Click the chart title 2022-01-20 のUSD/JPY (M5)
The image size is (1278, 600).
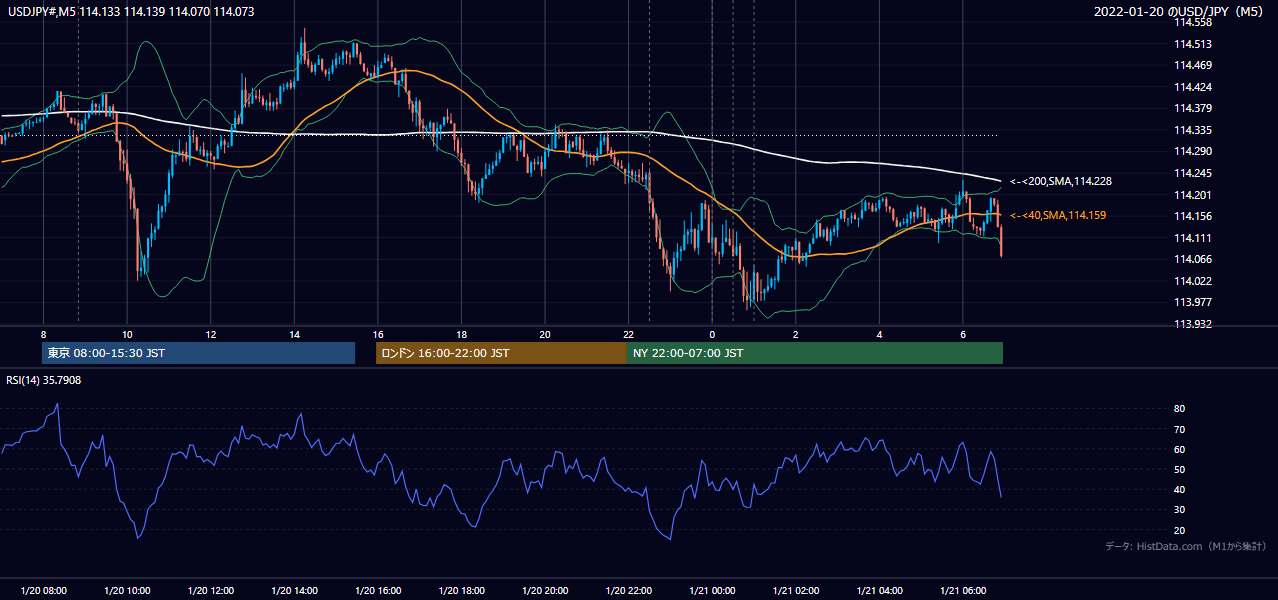click(1181, 11)
